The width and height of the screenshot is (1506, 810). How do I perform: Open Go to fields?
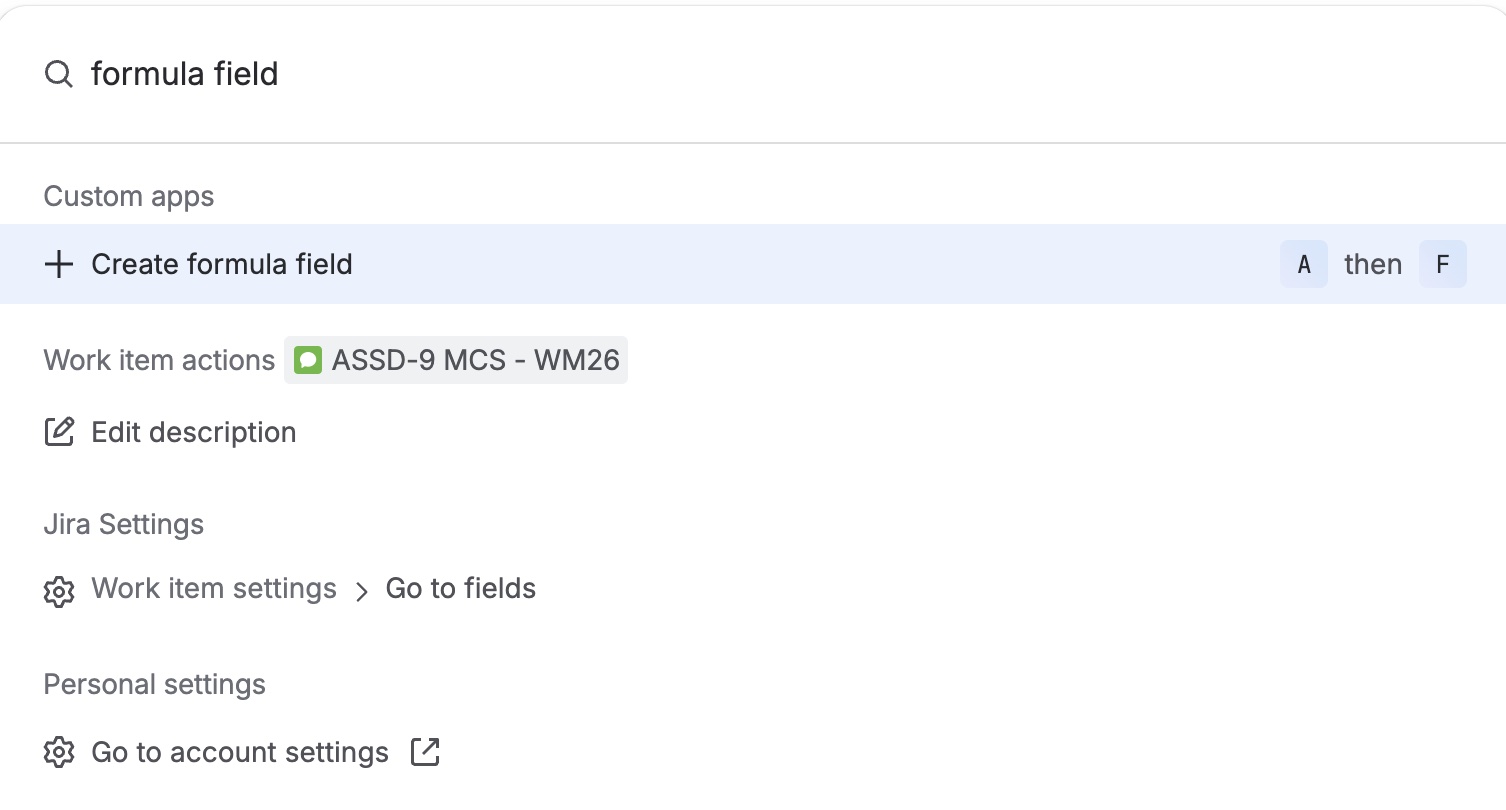461,588
